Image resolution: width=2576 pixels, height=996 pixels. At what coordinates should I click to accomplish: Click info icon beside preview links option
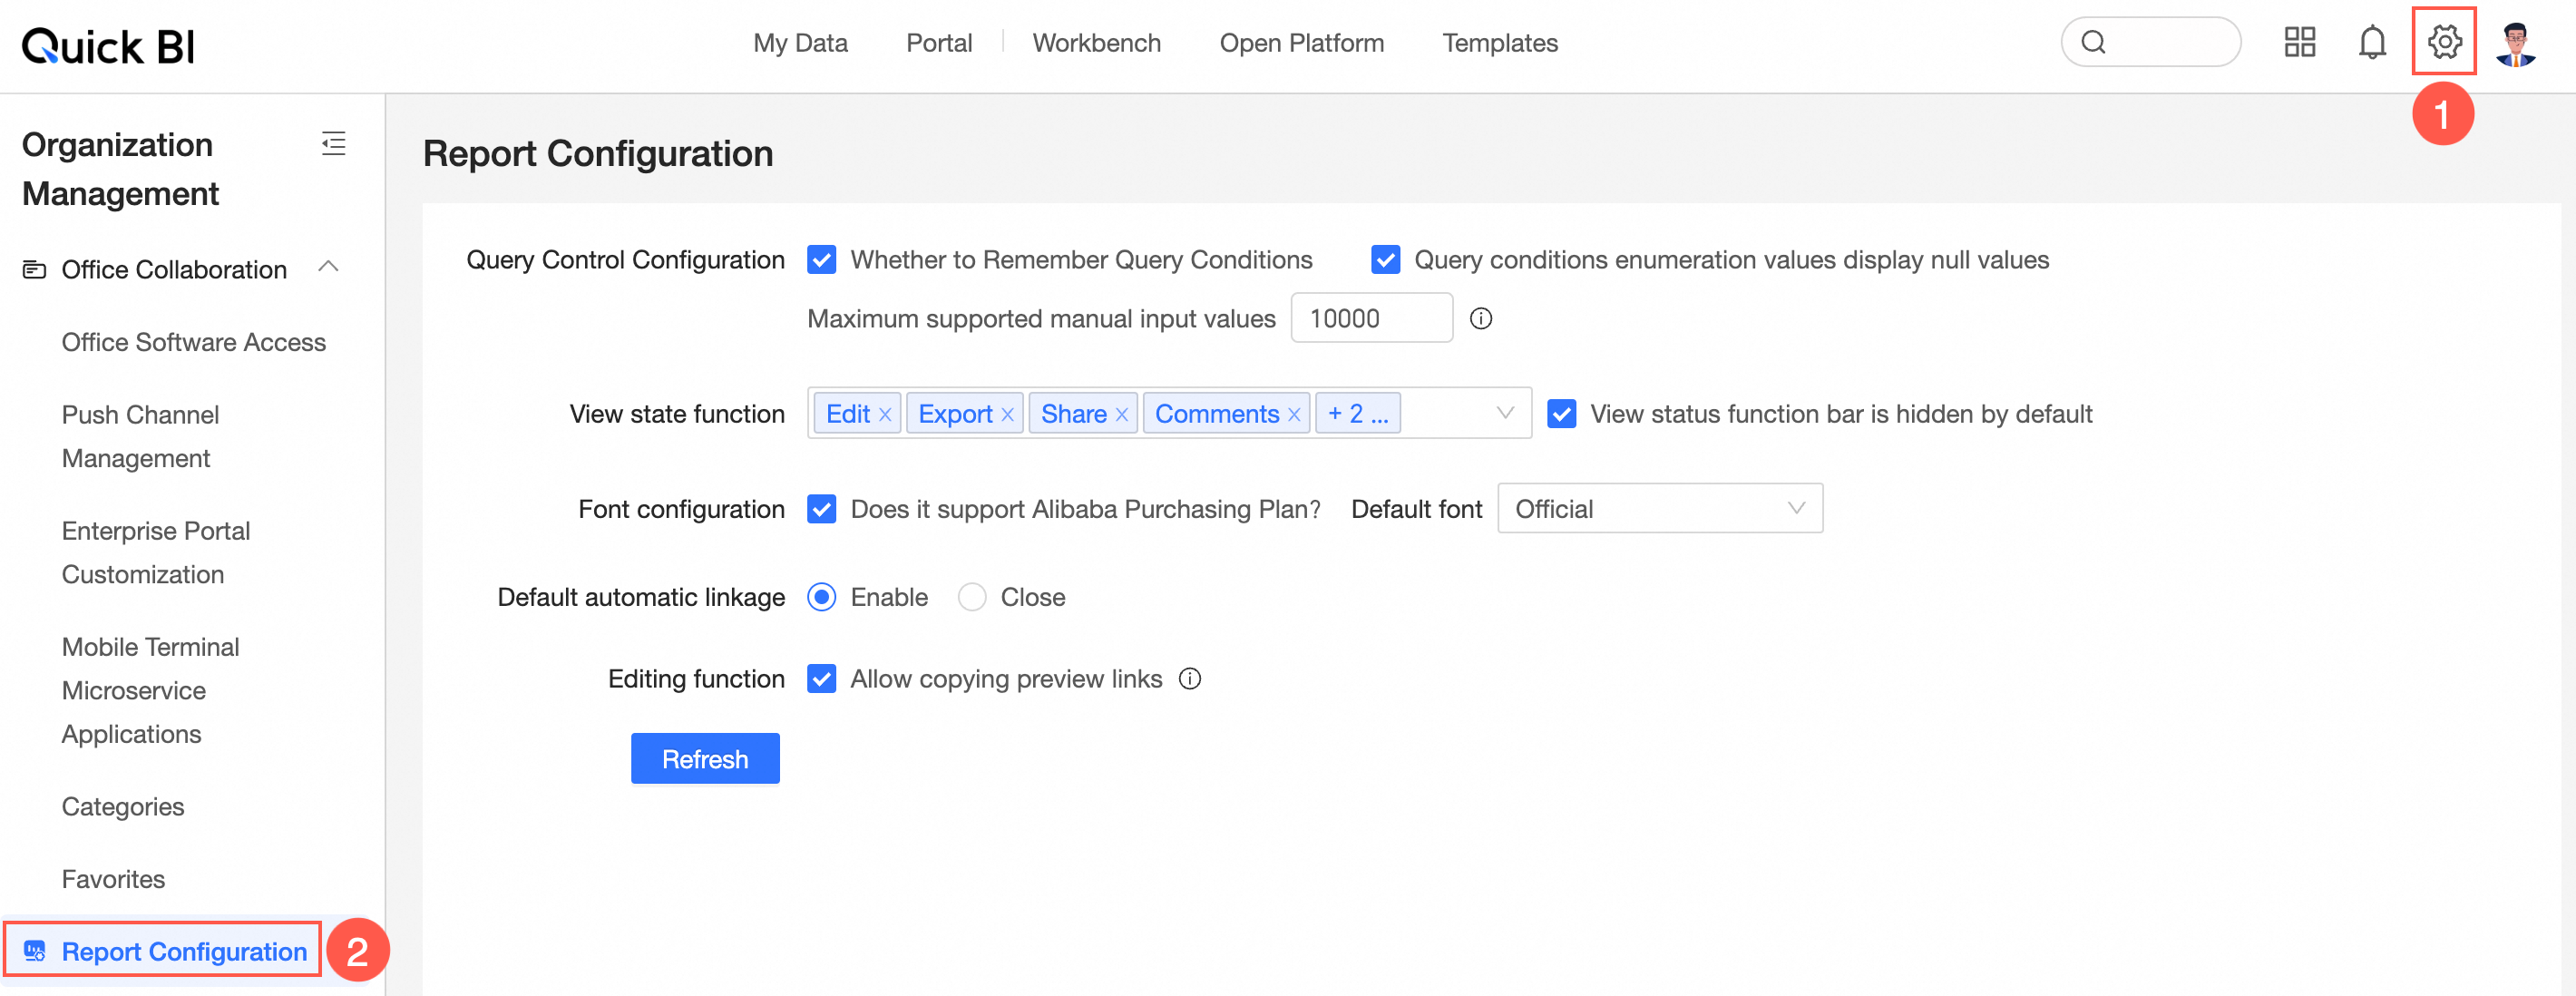click(1189, 679)
